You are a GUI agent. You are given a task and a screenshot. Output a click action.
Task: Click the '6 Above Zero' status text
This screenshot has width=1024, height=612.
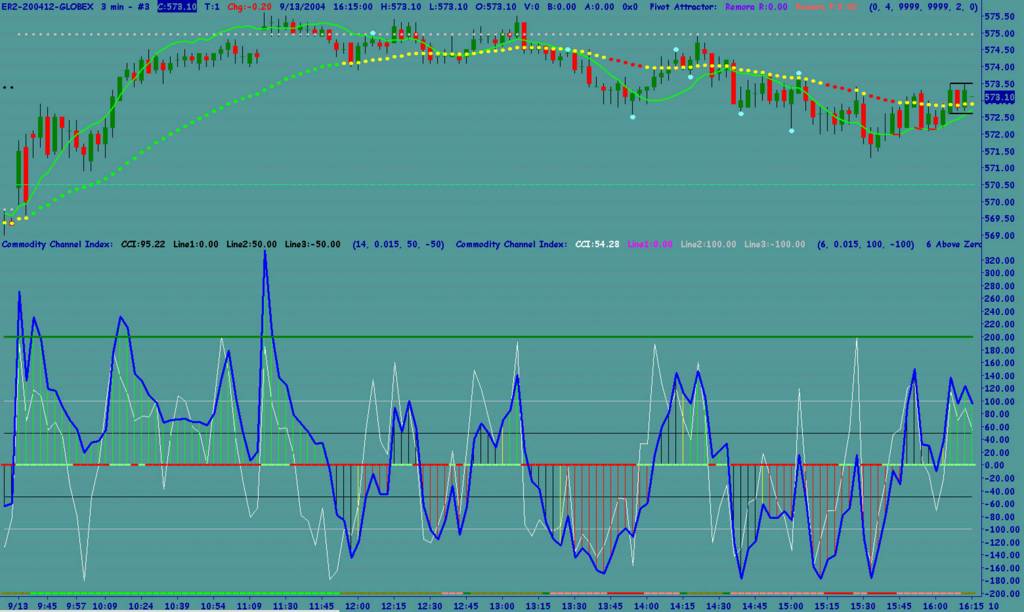point(953,244)
